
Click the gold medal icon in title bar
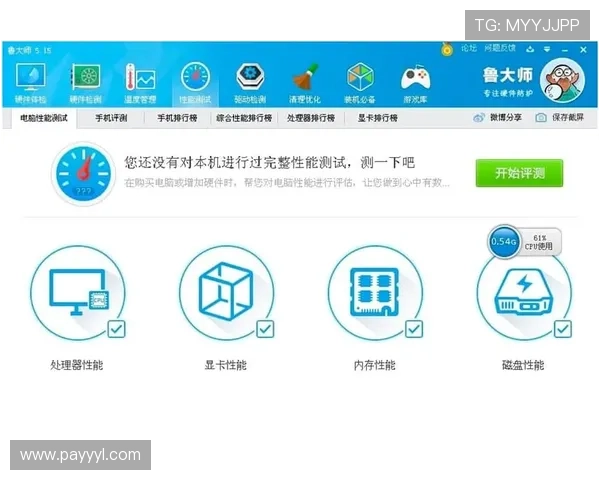click(x=447, y=49)
